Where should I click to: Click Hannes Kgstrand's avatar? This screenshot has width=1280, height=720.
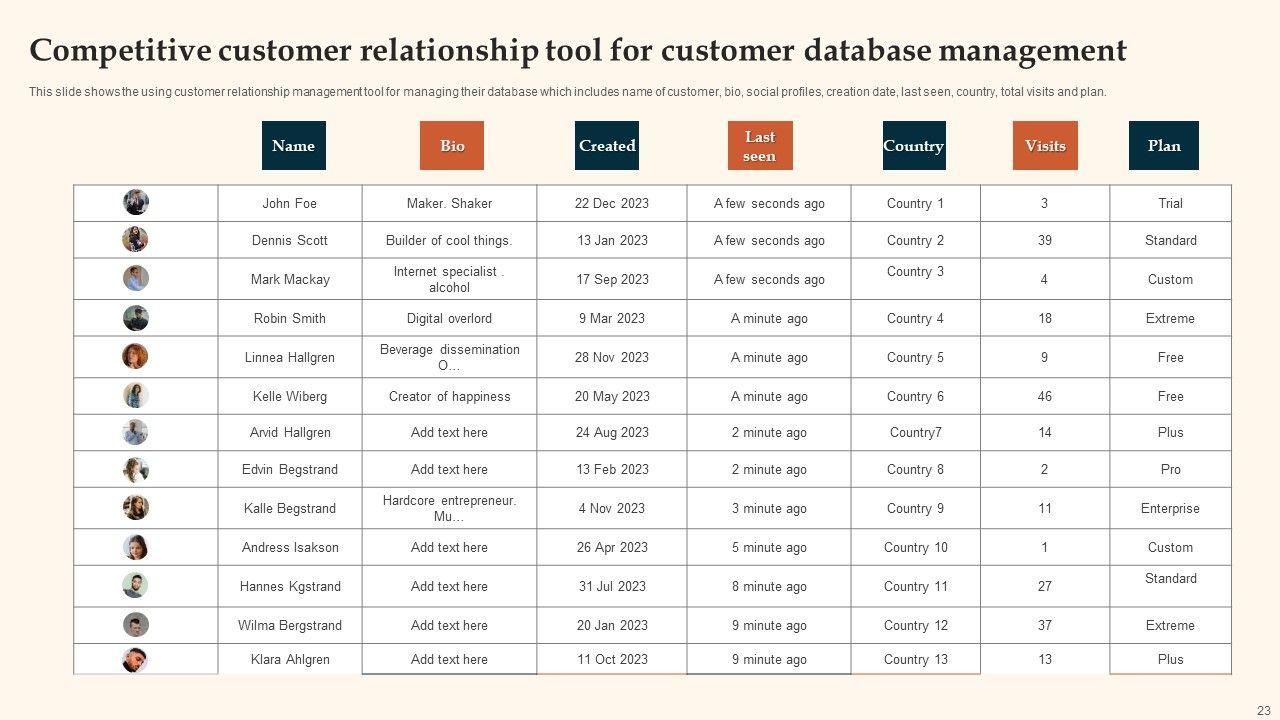[x=135, y=585]
